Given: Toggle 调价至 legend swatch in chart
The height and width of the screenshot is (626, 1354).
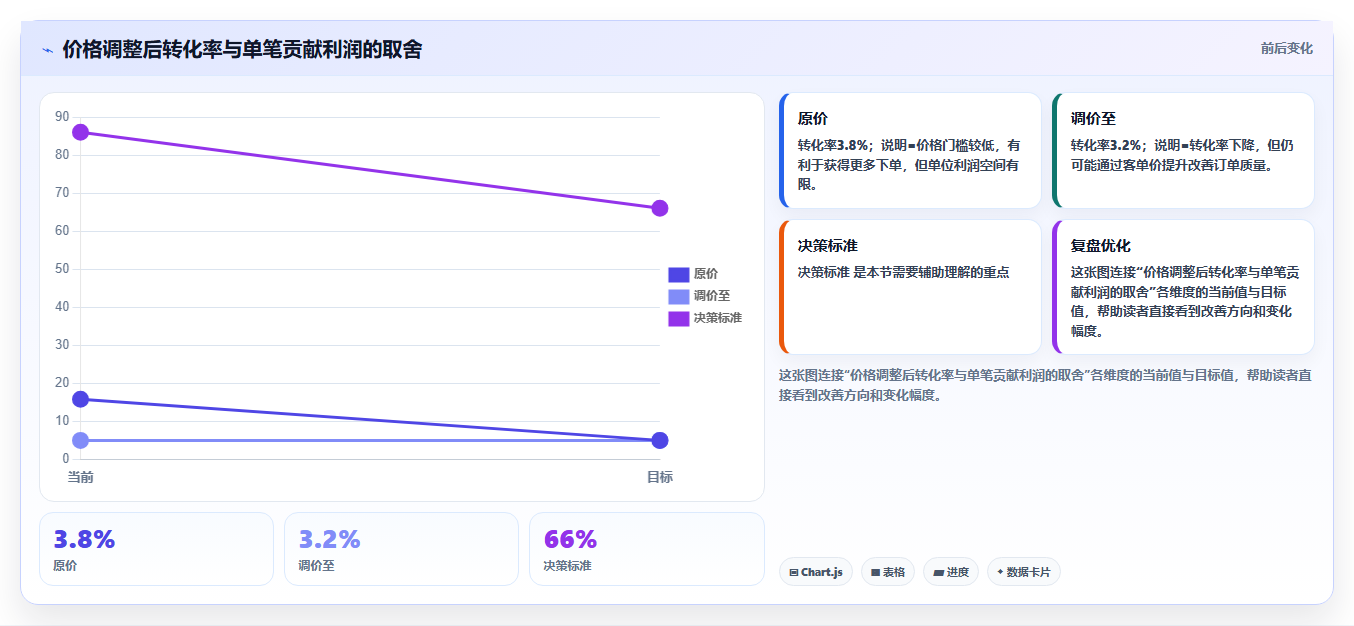Looking at the screenshot, I should tap(678, 296).
